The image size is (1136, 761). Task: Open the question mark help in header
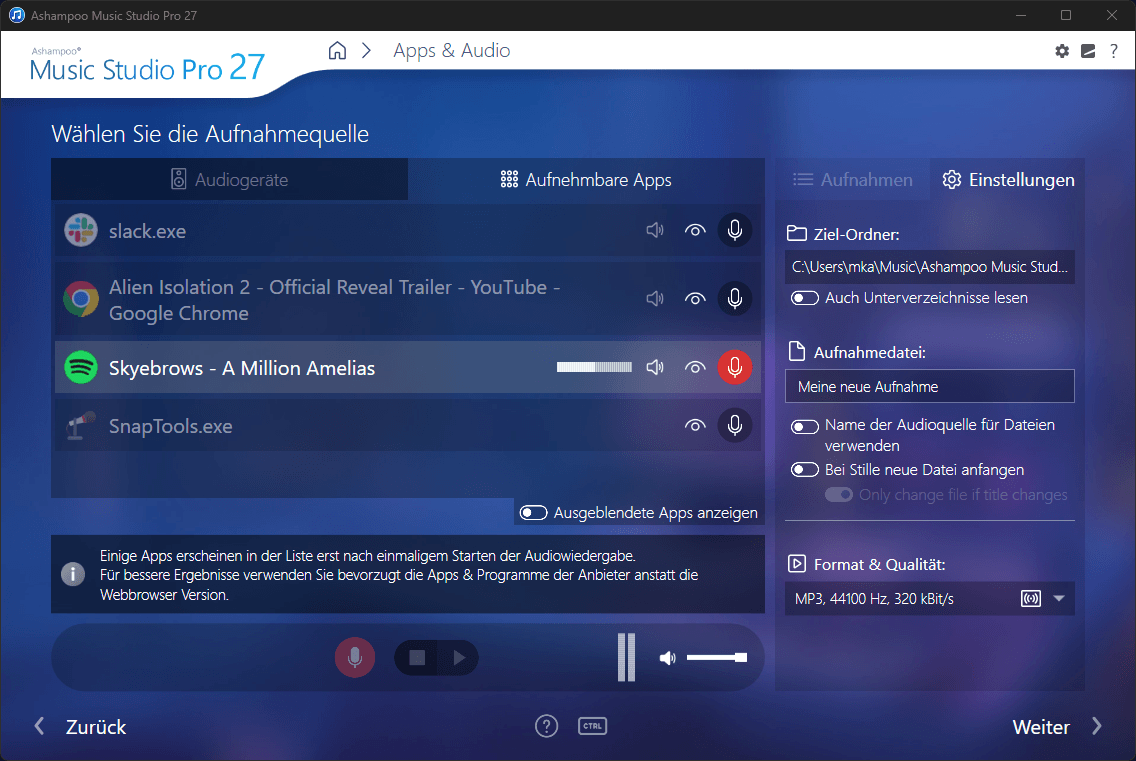tap(1114, 51)
